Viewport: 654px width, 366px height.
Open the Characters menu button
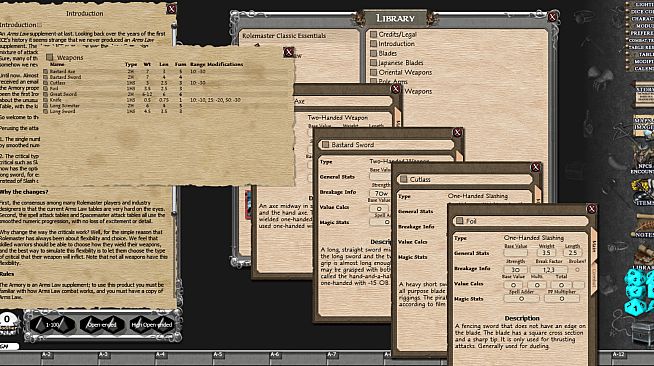point(641,19)
